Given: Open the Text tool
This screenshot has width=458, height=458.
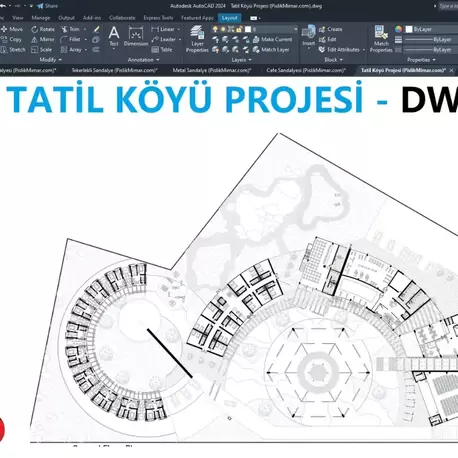Looking at the screenshot, I should [114, 36].
